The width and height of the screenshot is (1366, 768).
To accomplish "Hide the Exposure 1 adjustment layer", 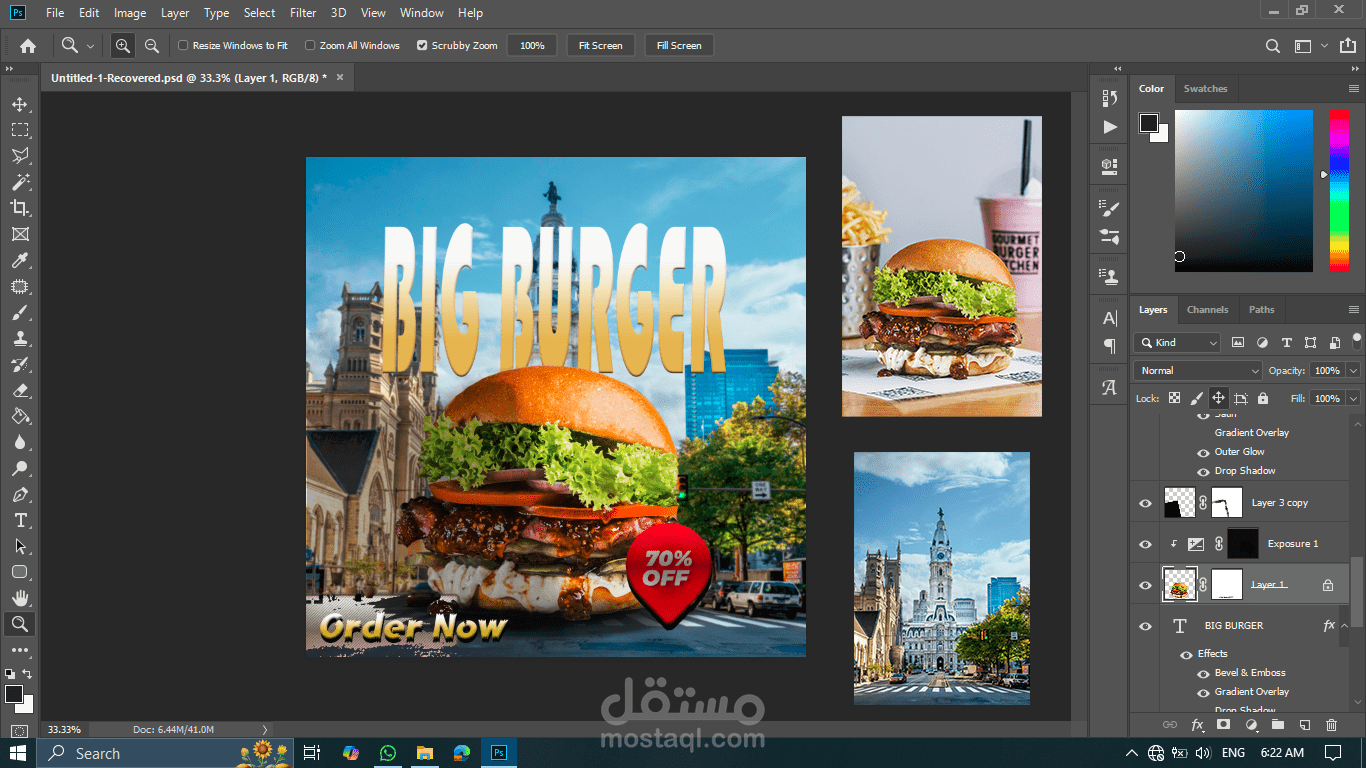I will (x=1146, y=544).
